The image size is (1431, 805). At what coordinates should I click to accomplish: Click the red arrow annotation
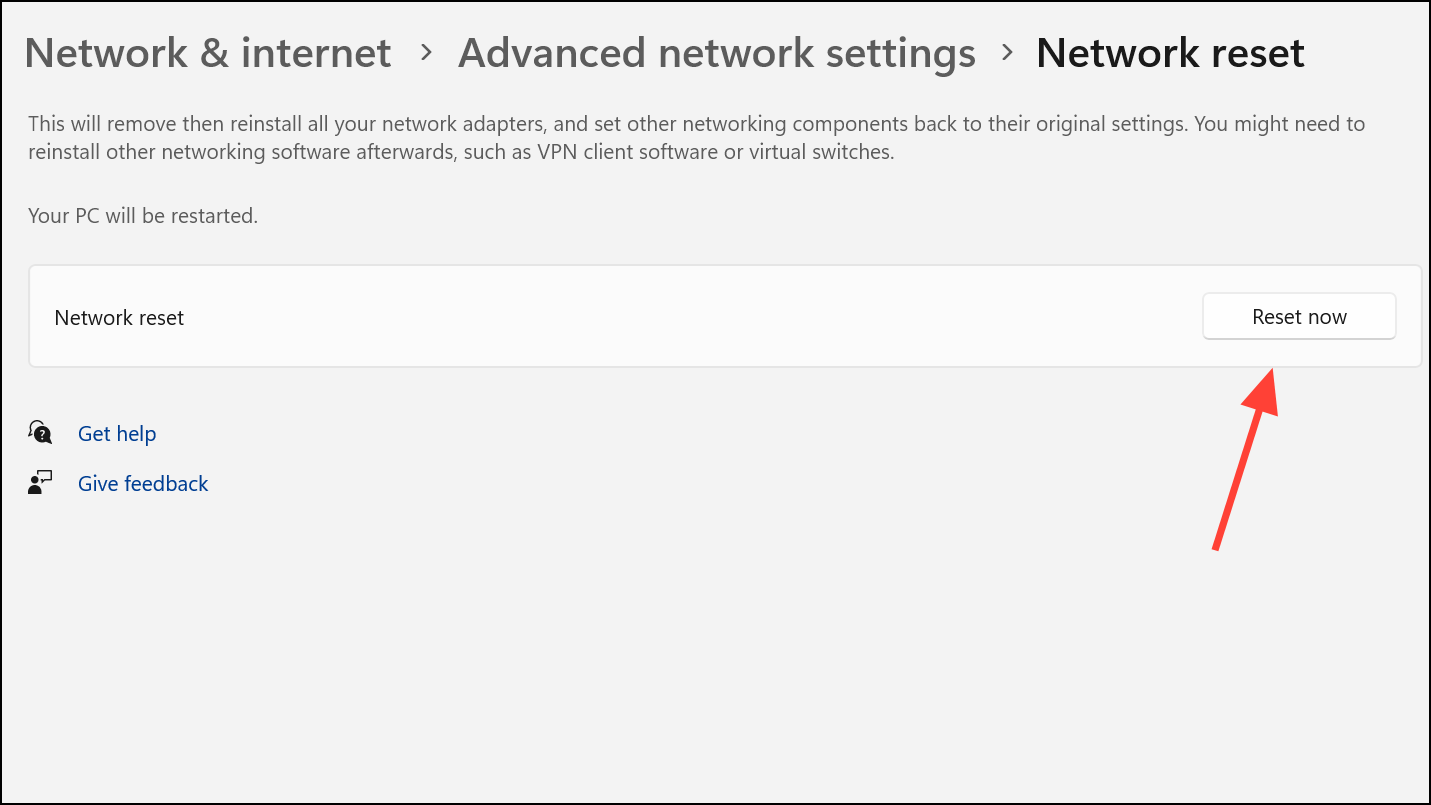[x=1244, y=458]
